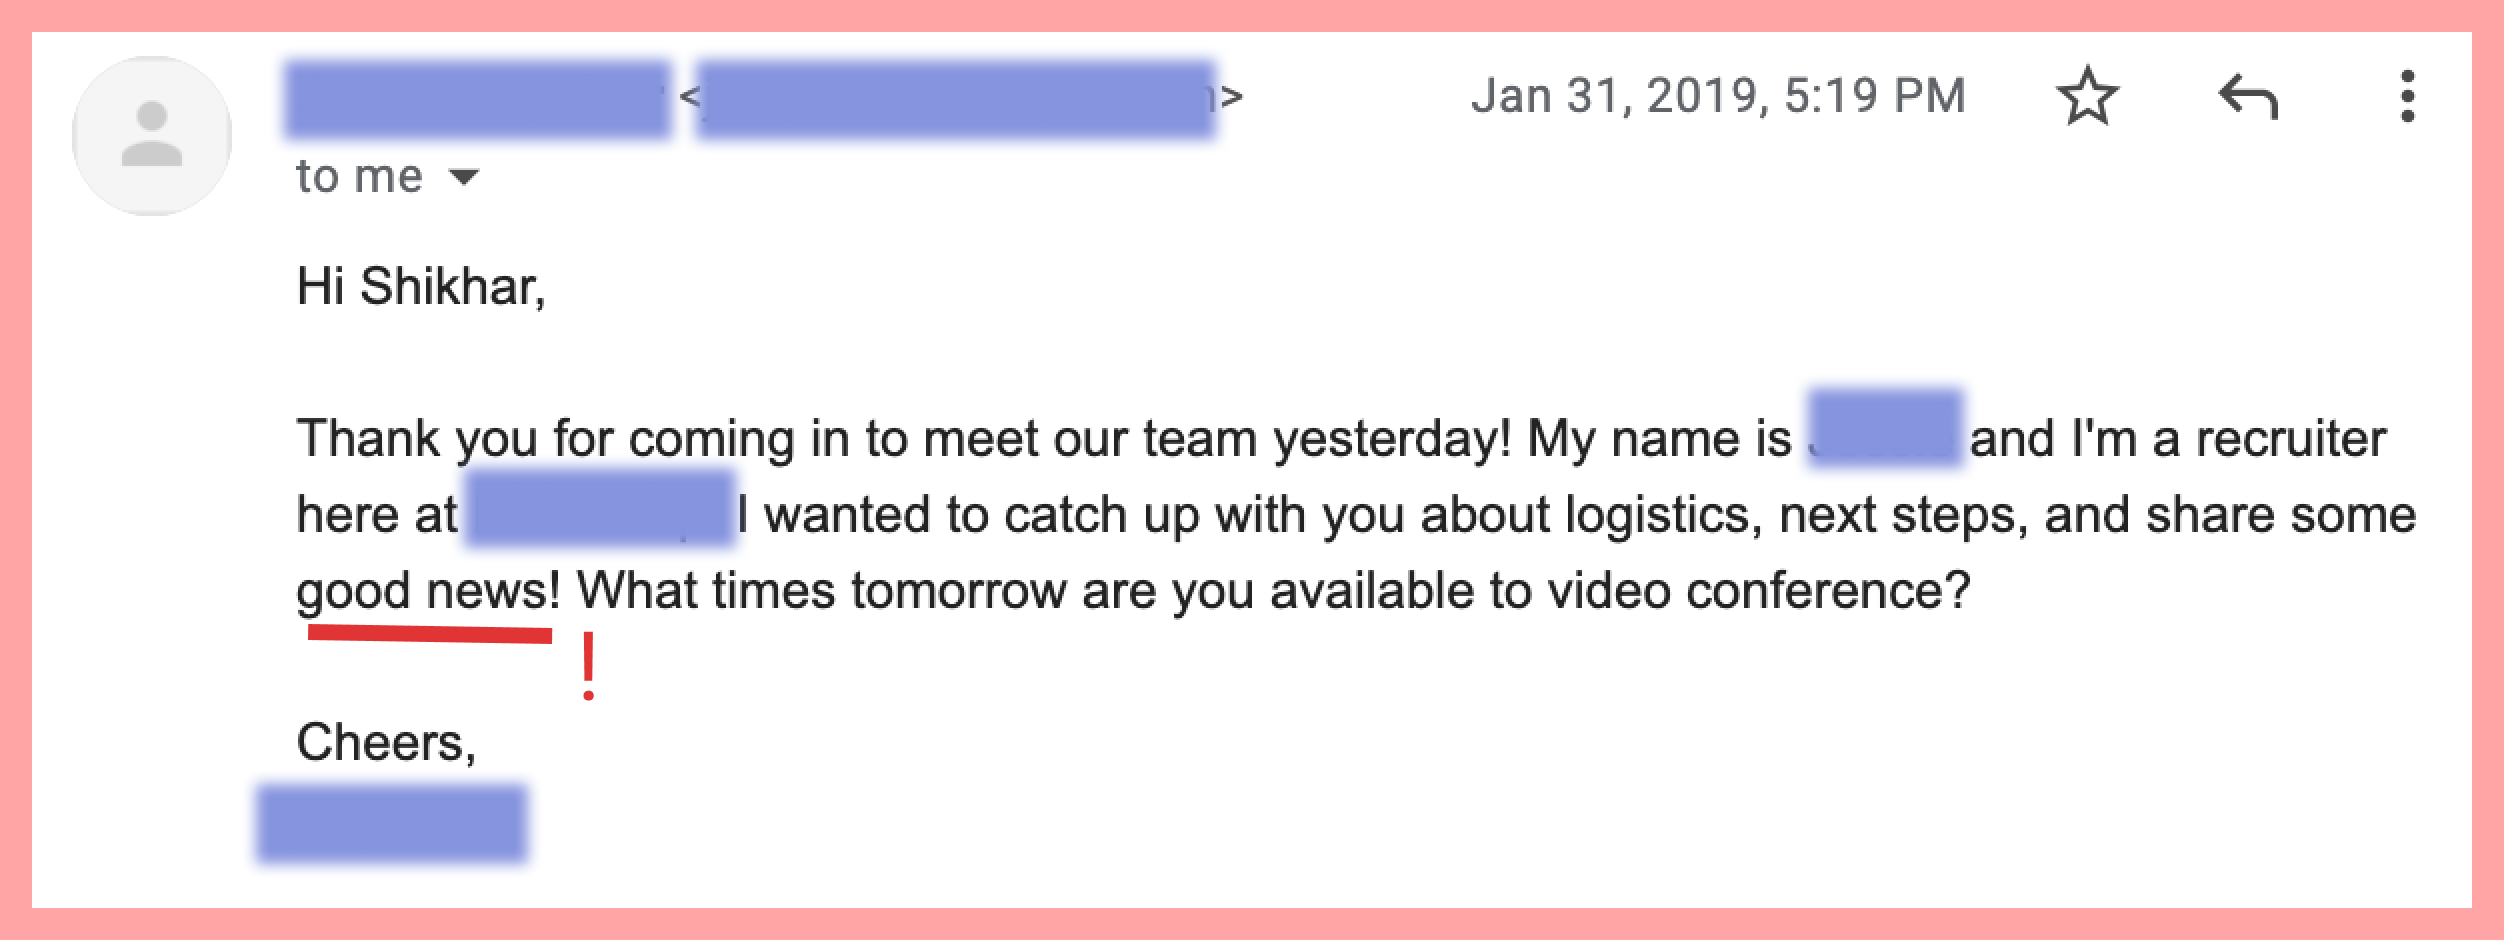The image size is (2504, 940).
Task: Click the "Hi Shikhar," greeting line
Action: [x=421, y=287]
